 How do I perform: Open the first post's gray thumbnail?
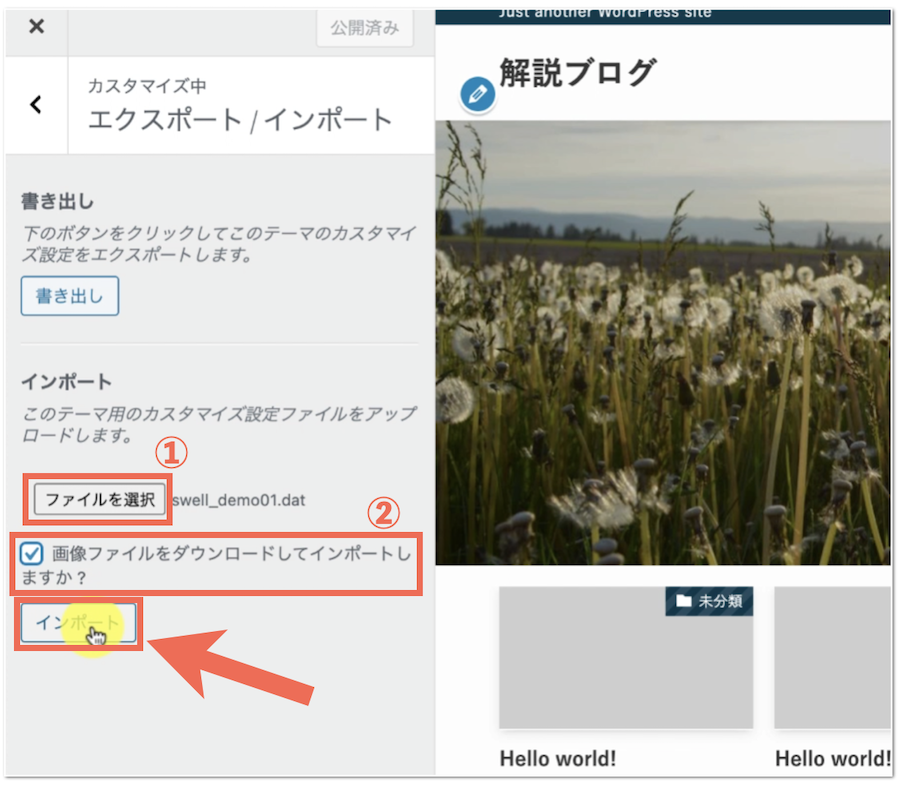tap(625, 665)
